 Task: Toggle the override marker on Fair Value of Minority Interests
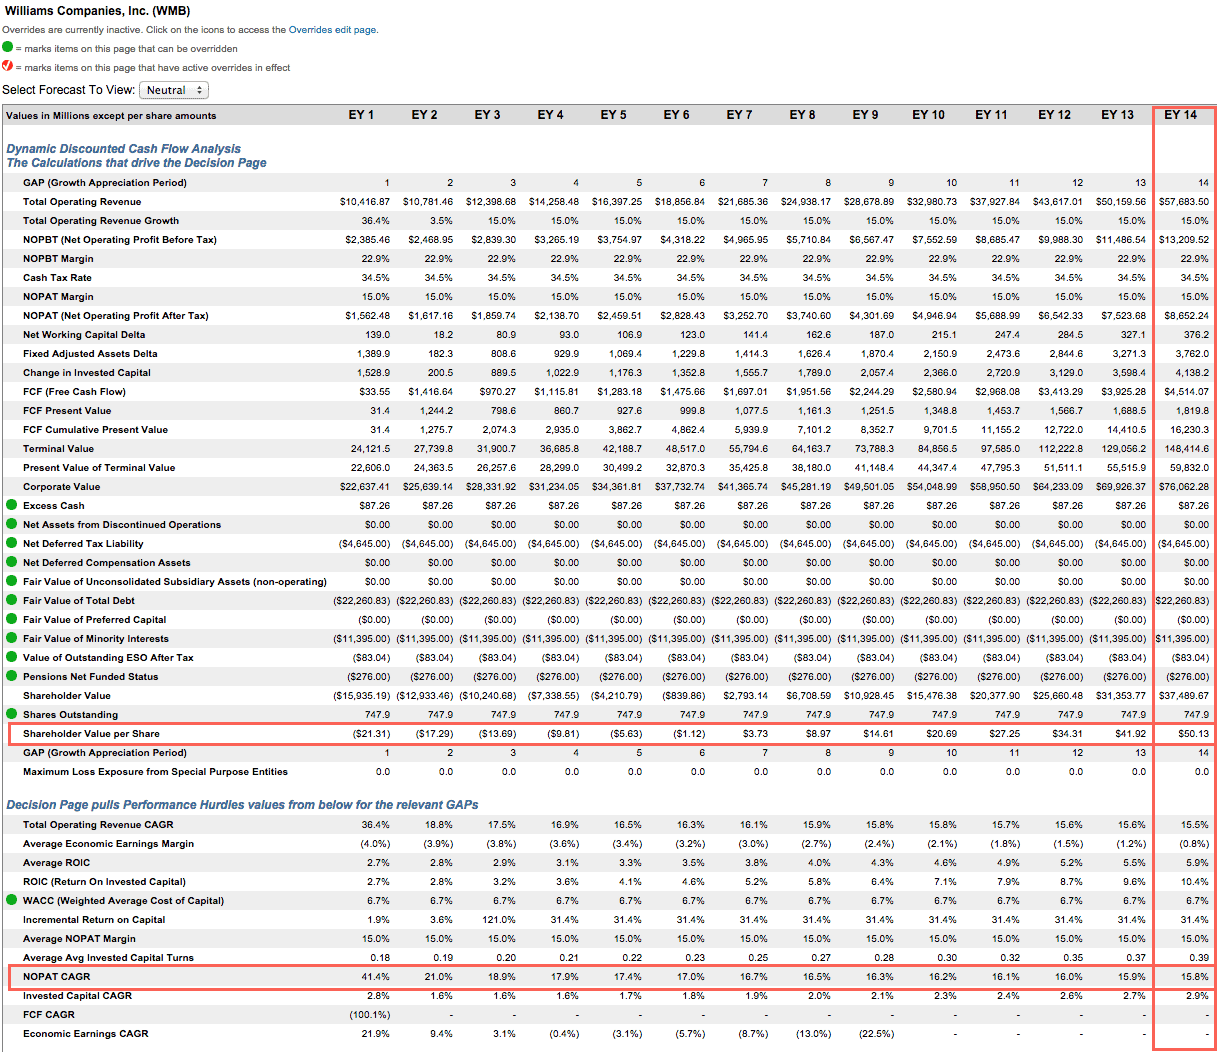(x=11, y=638)
